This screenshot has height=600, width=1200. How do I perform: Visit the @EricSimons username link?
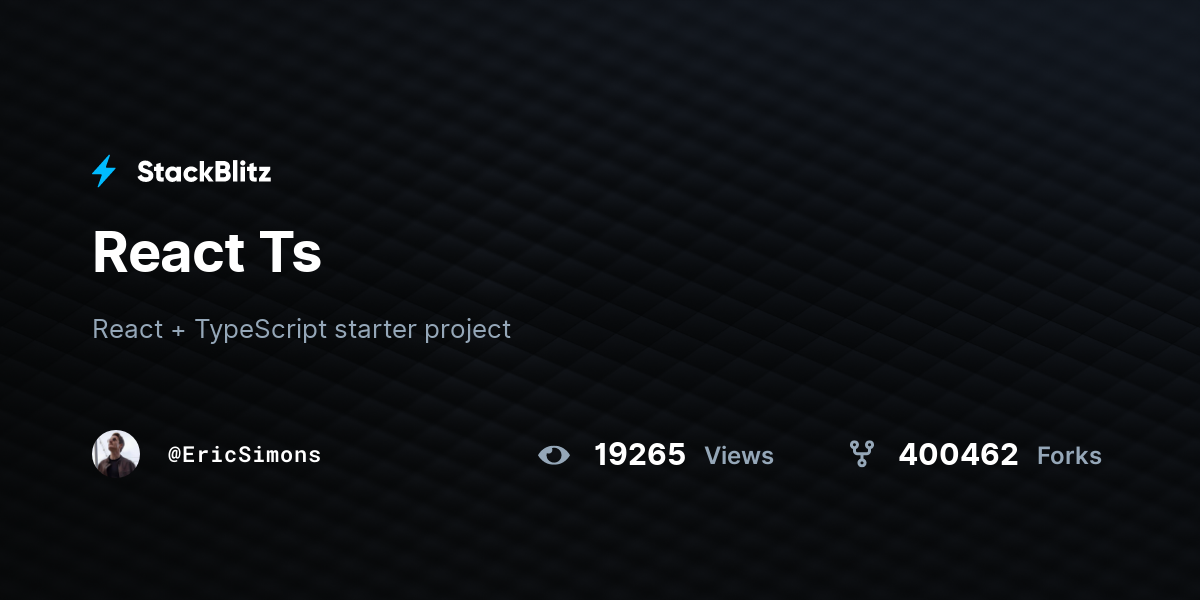coord(244,455)
